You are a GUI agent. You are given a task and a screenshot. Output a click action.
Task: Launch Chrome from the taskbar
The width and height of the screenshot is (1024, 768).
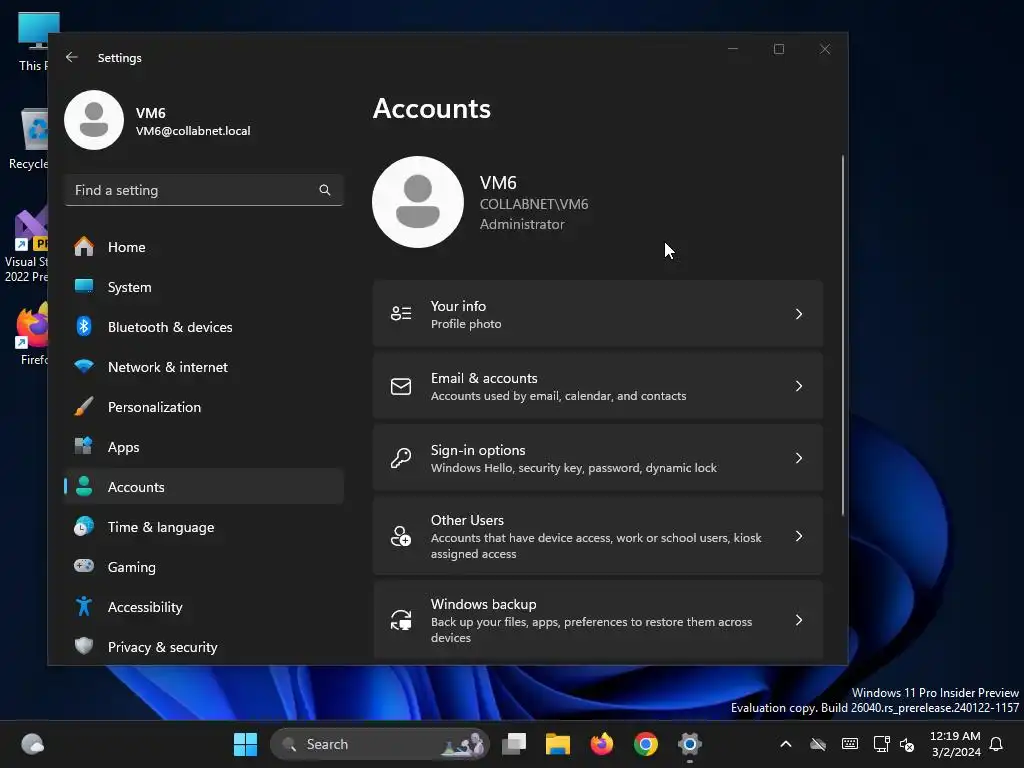pyautogui.click(x=645, y=744)
